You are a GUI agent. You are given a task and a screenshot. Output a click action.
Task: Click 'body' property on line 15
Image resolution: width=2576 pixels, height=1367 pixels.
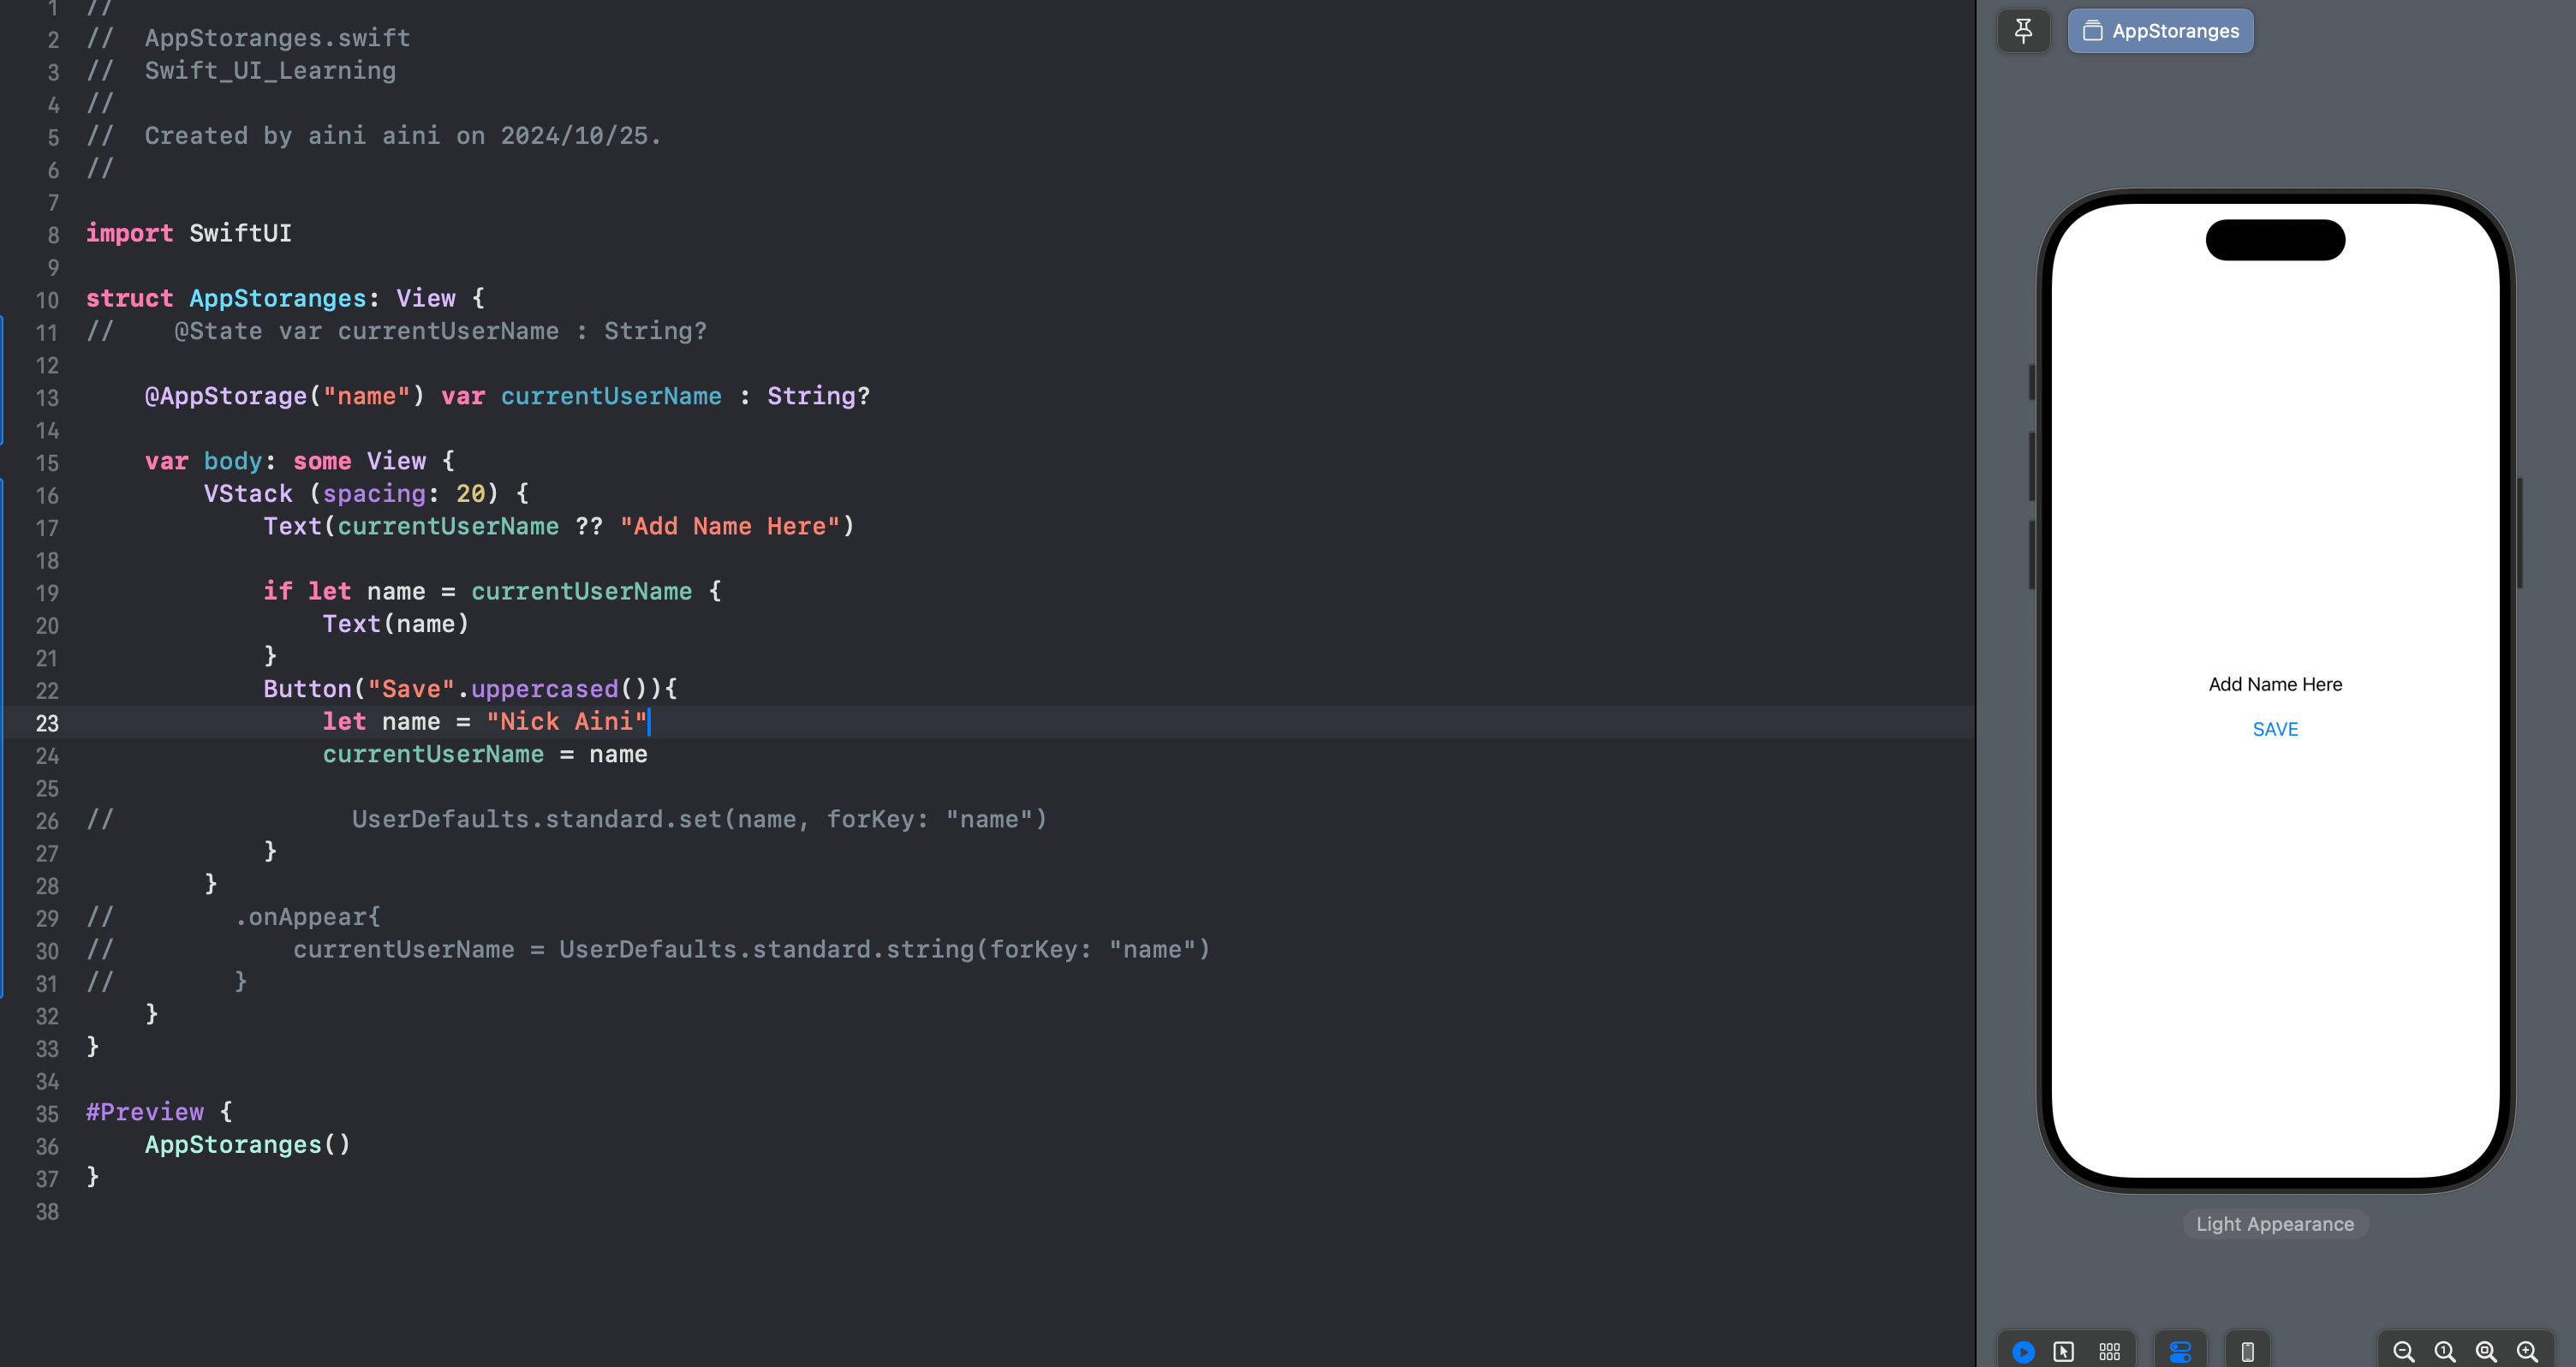click(233, 461)
